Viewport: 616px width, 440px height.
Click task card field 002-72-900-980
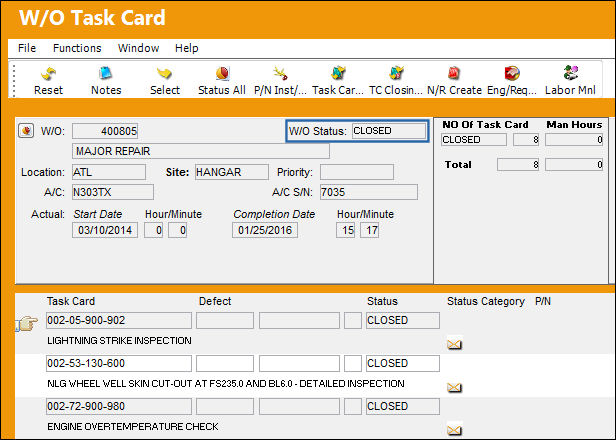click(119, 406)
